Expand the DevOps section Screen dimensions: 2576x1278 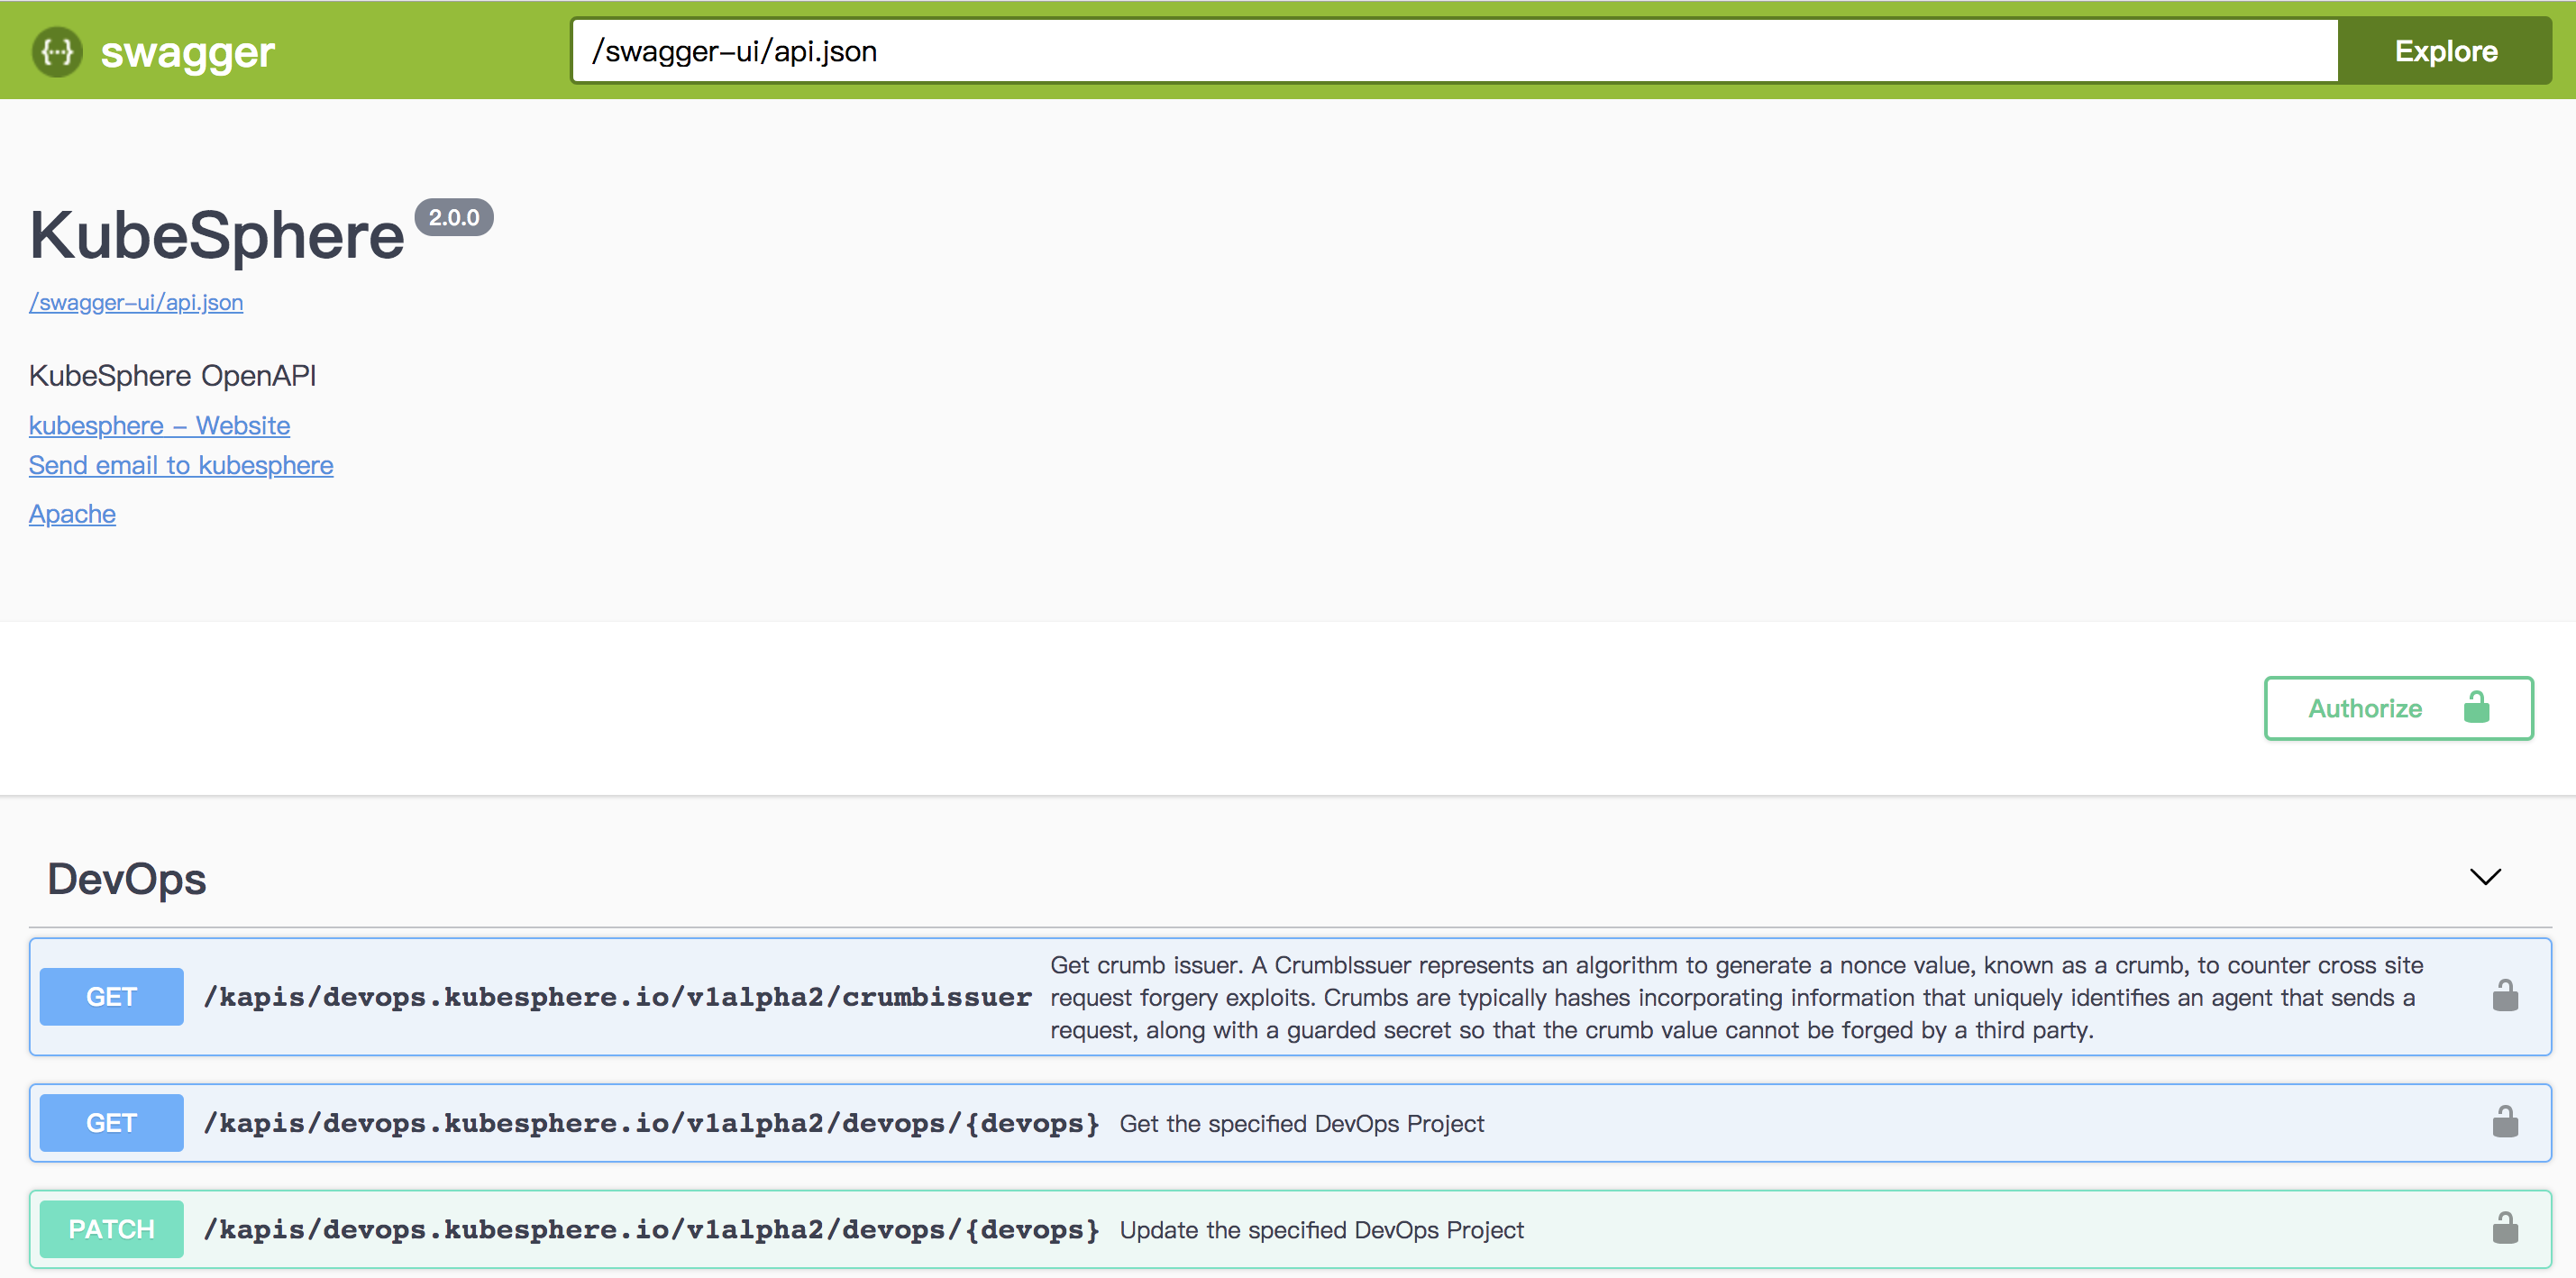click(x=2490, y=875)
